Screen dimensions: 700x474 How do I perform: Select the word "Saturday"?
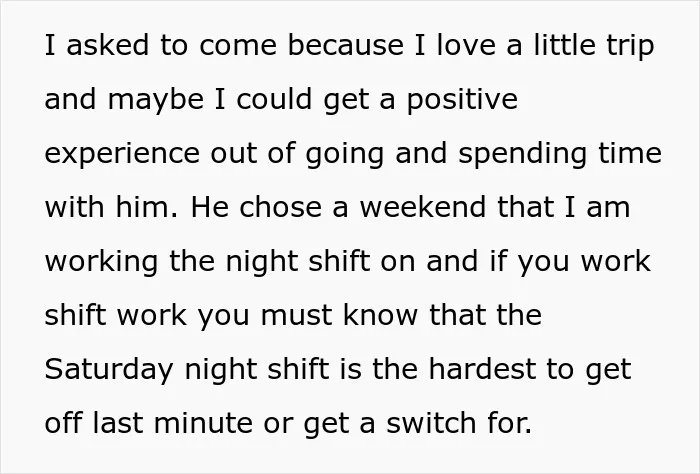pyautogui.click(x=108, y=370)
